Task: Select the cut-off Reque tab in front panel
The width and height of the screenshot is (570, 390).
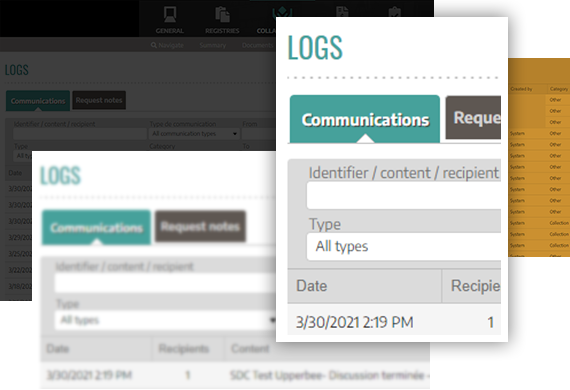Action: [473, 117]
